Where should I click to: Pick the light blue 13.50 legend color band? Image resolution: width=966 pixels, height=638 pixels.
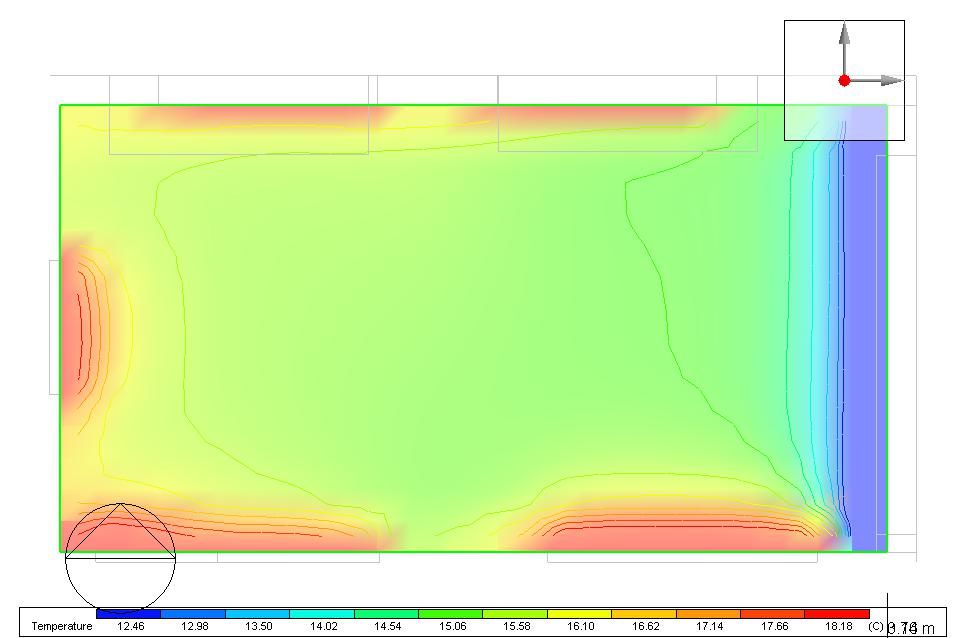(258, 614)
